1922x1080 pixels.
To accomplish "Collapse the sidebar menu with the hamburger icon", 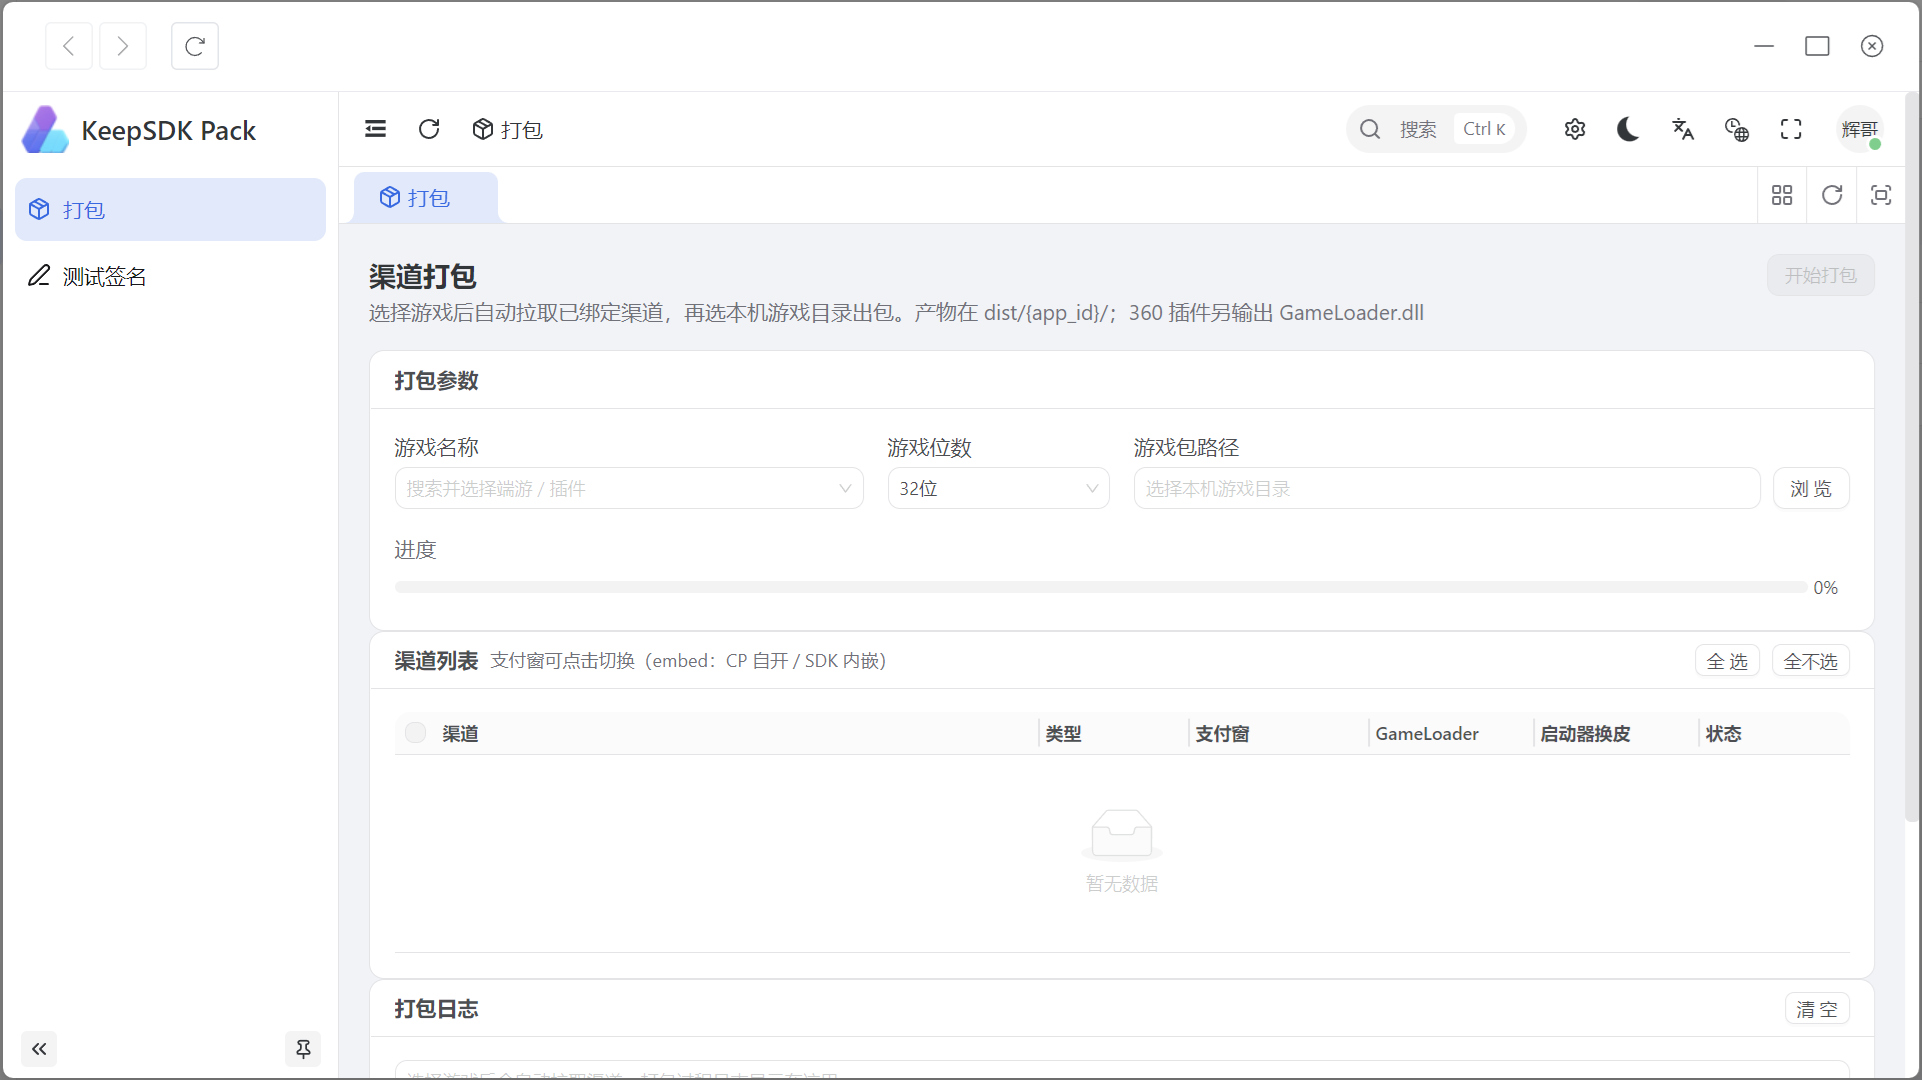I will [x=376, y=129].
